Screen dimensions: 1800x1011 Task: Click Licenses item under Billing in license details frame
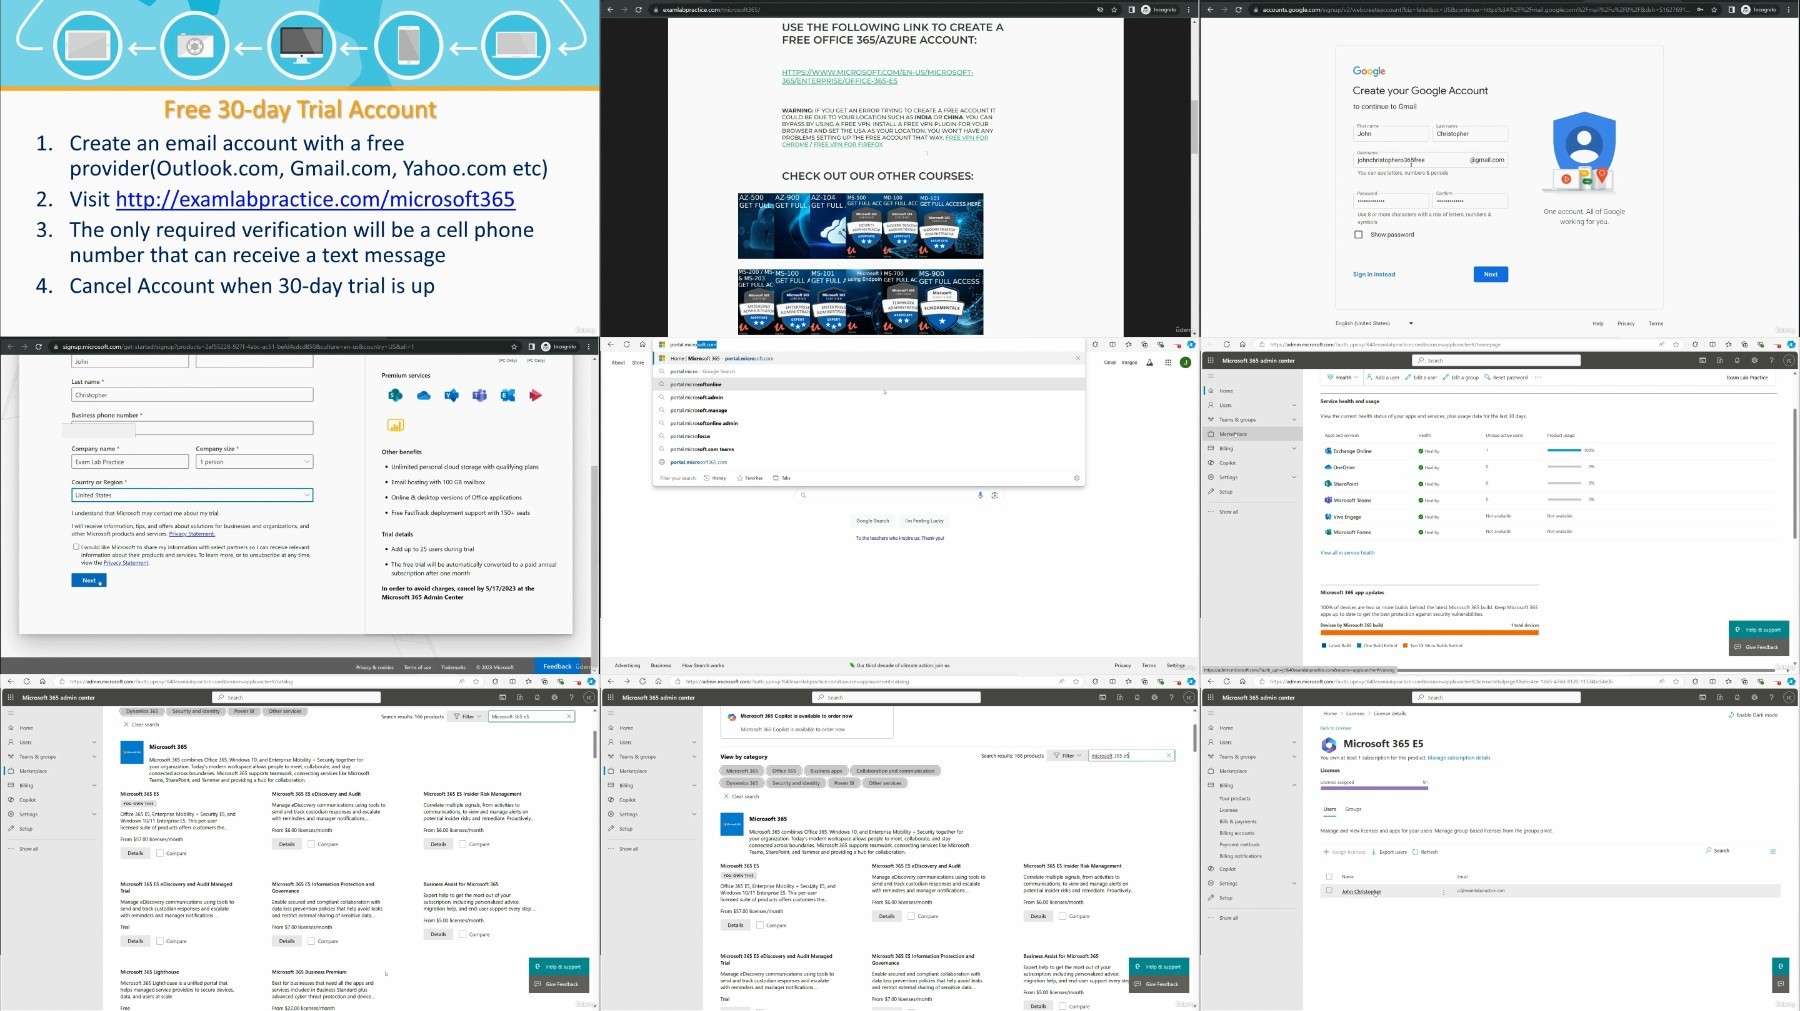tap(1228, 810)
